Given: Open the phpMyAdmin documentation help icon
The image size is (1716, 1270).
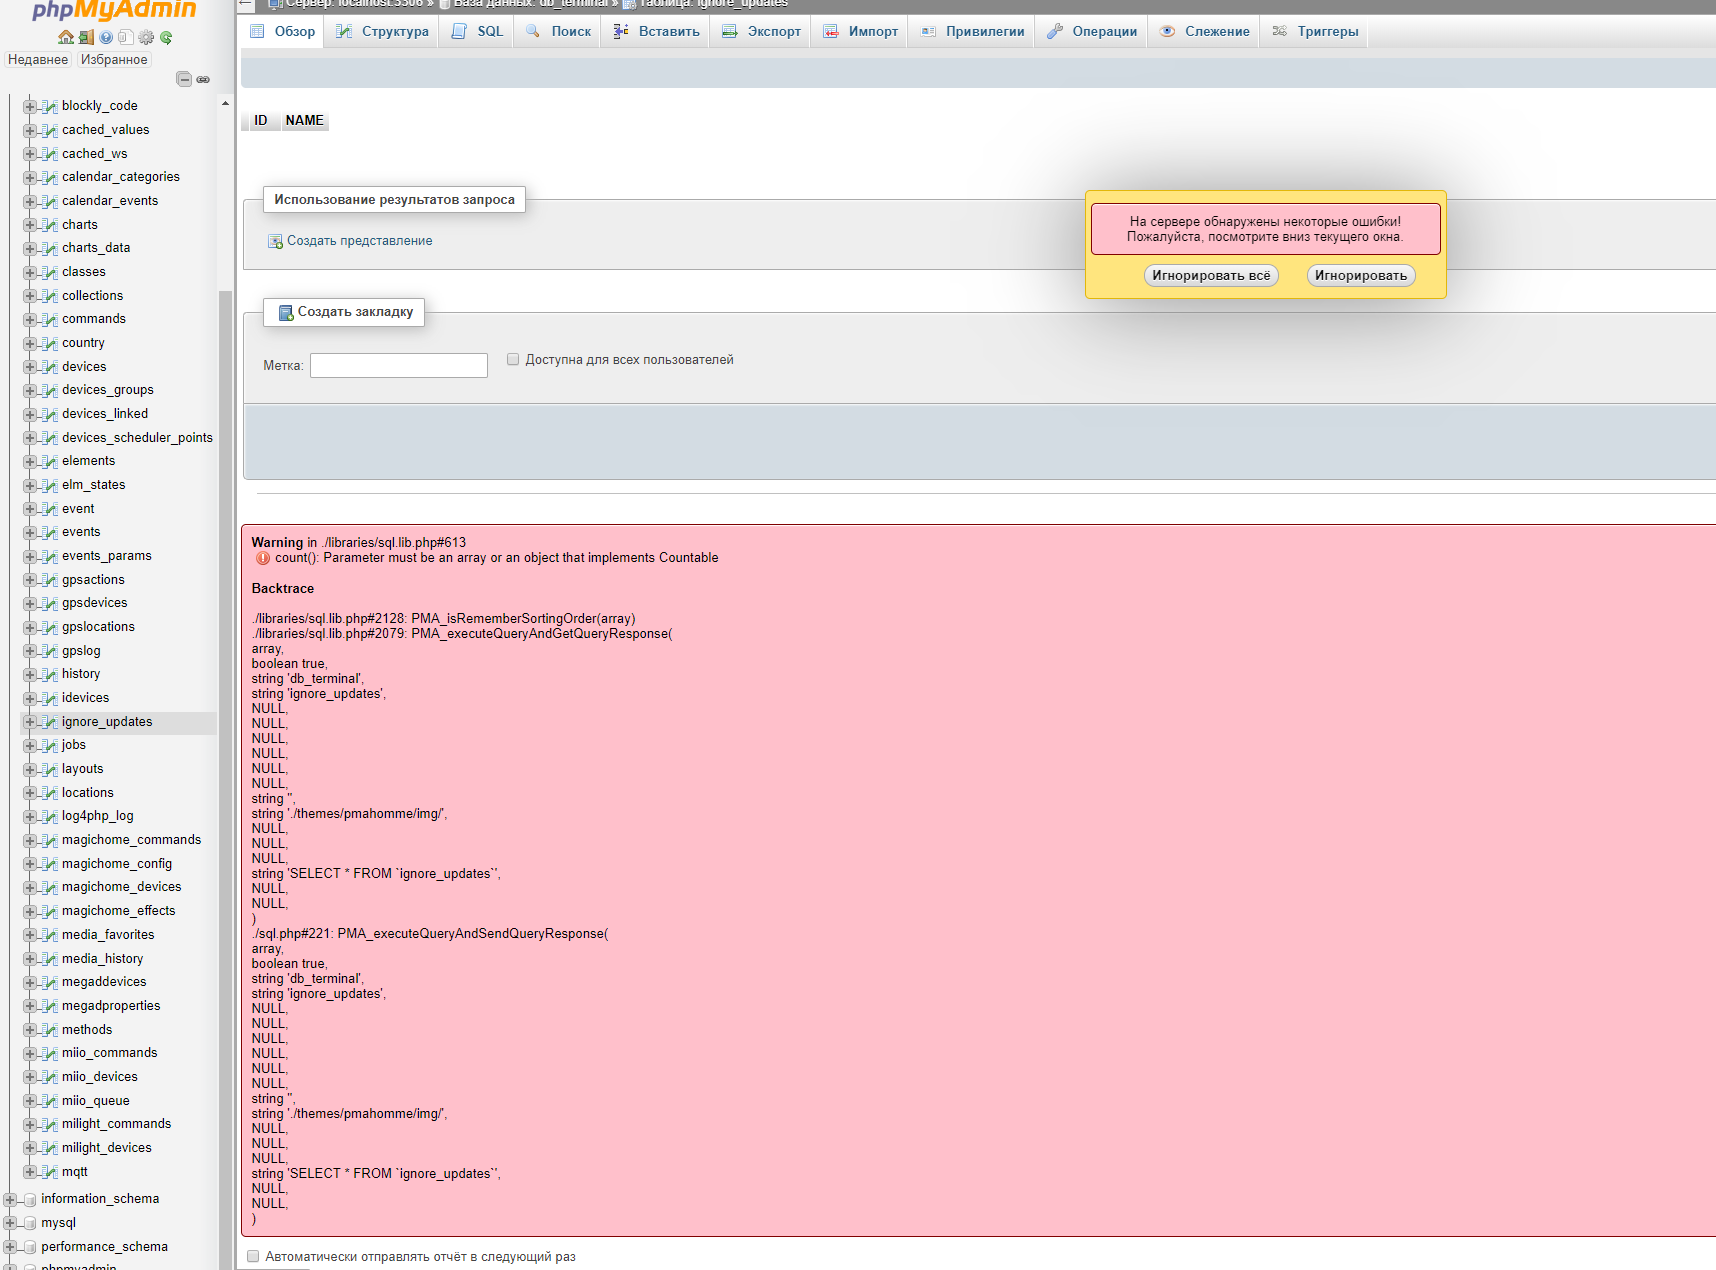Looking at the screenshot, I should click(106, 38).
